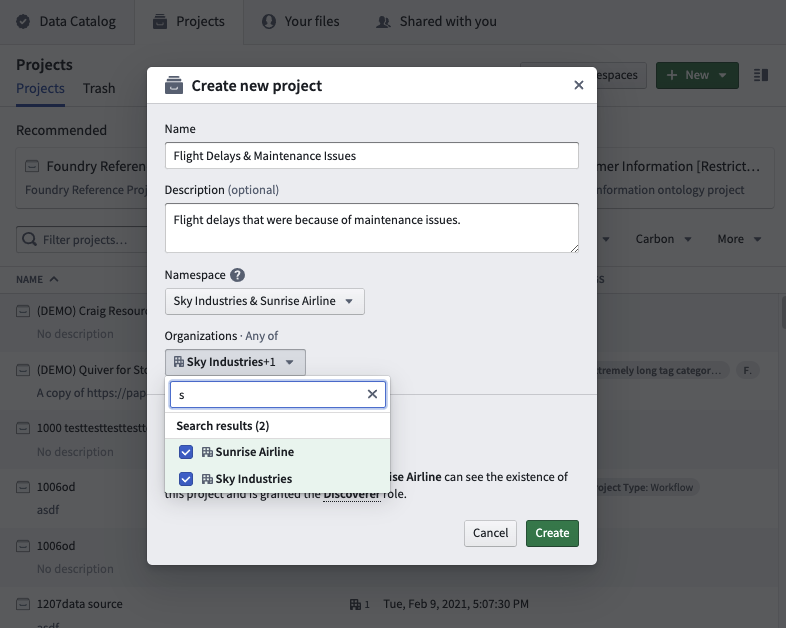Click the Customer Information recommended card

685,178
